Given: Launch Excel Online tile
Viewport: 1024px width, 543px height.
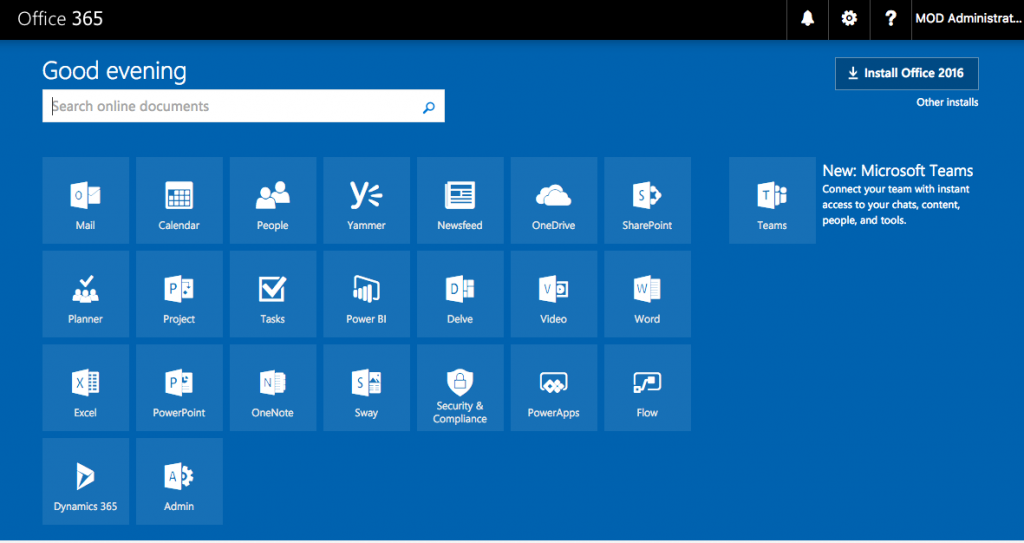Looking at the screenshot, I should 86,387.
